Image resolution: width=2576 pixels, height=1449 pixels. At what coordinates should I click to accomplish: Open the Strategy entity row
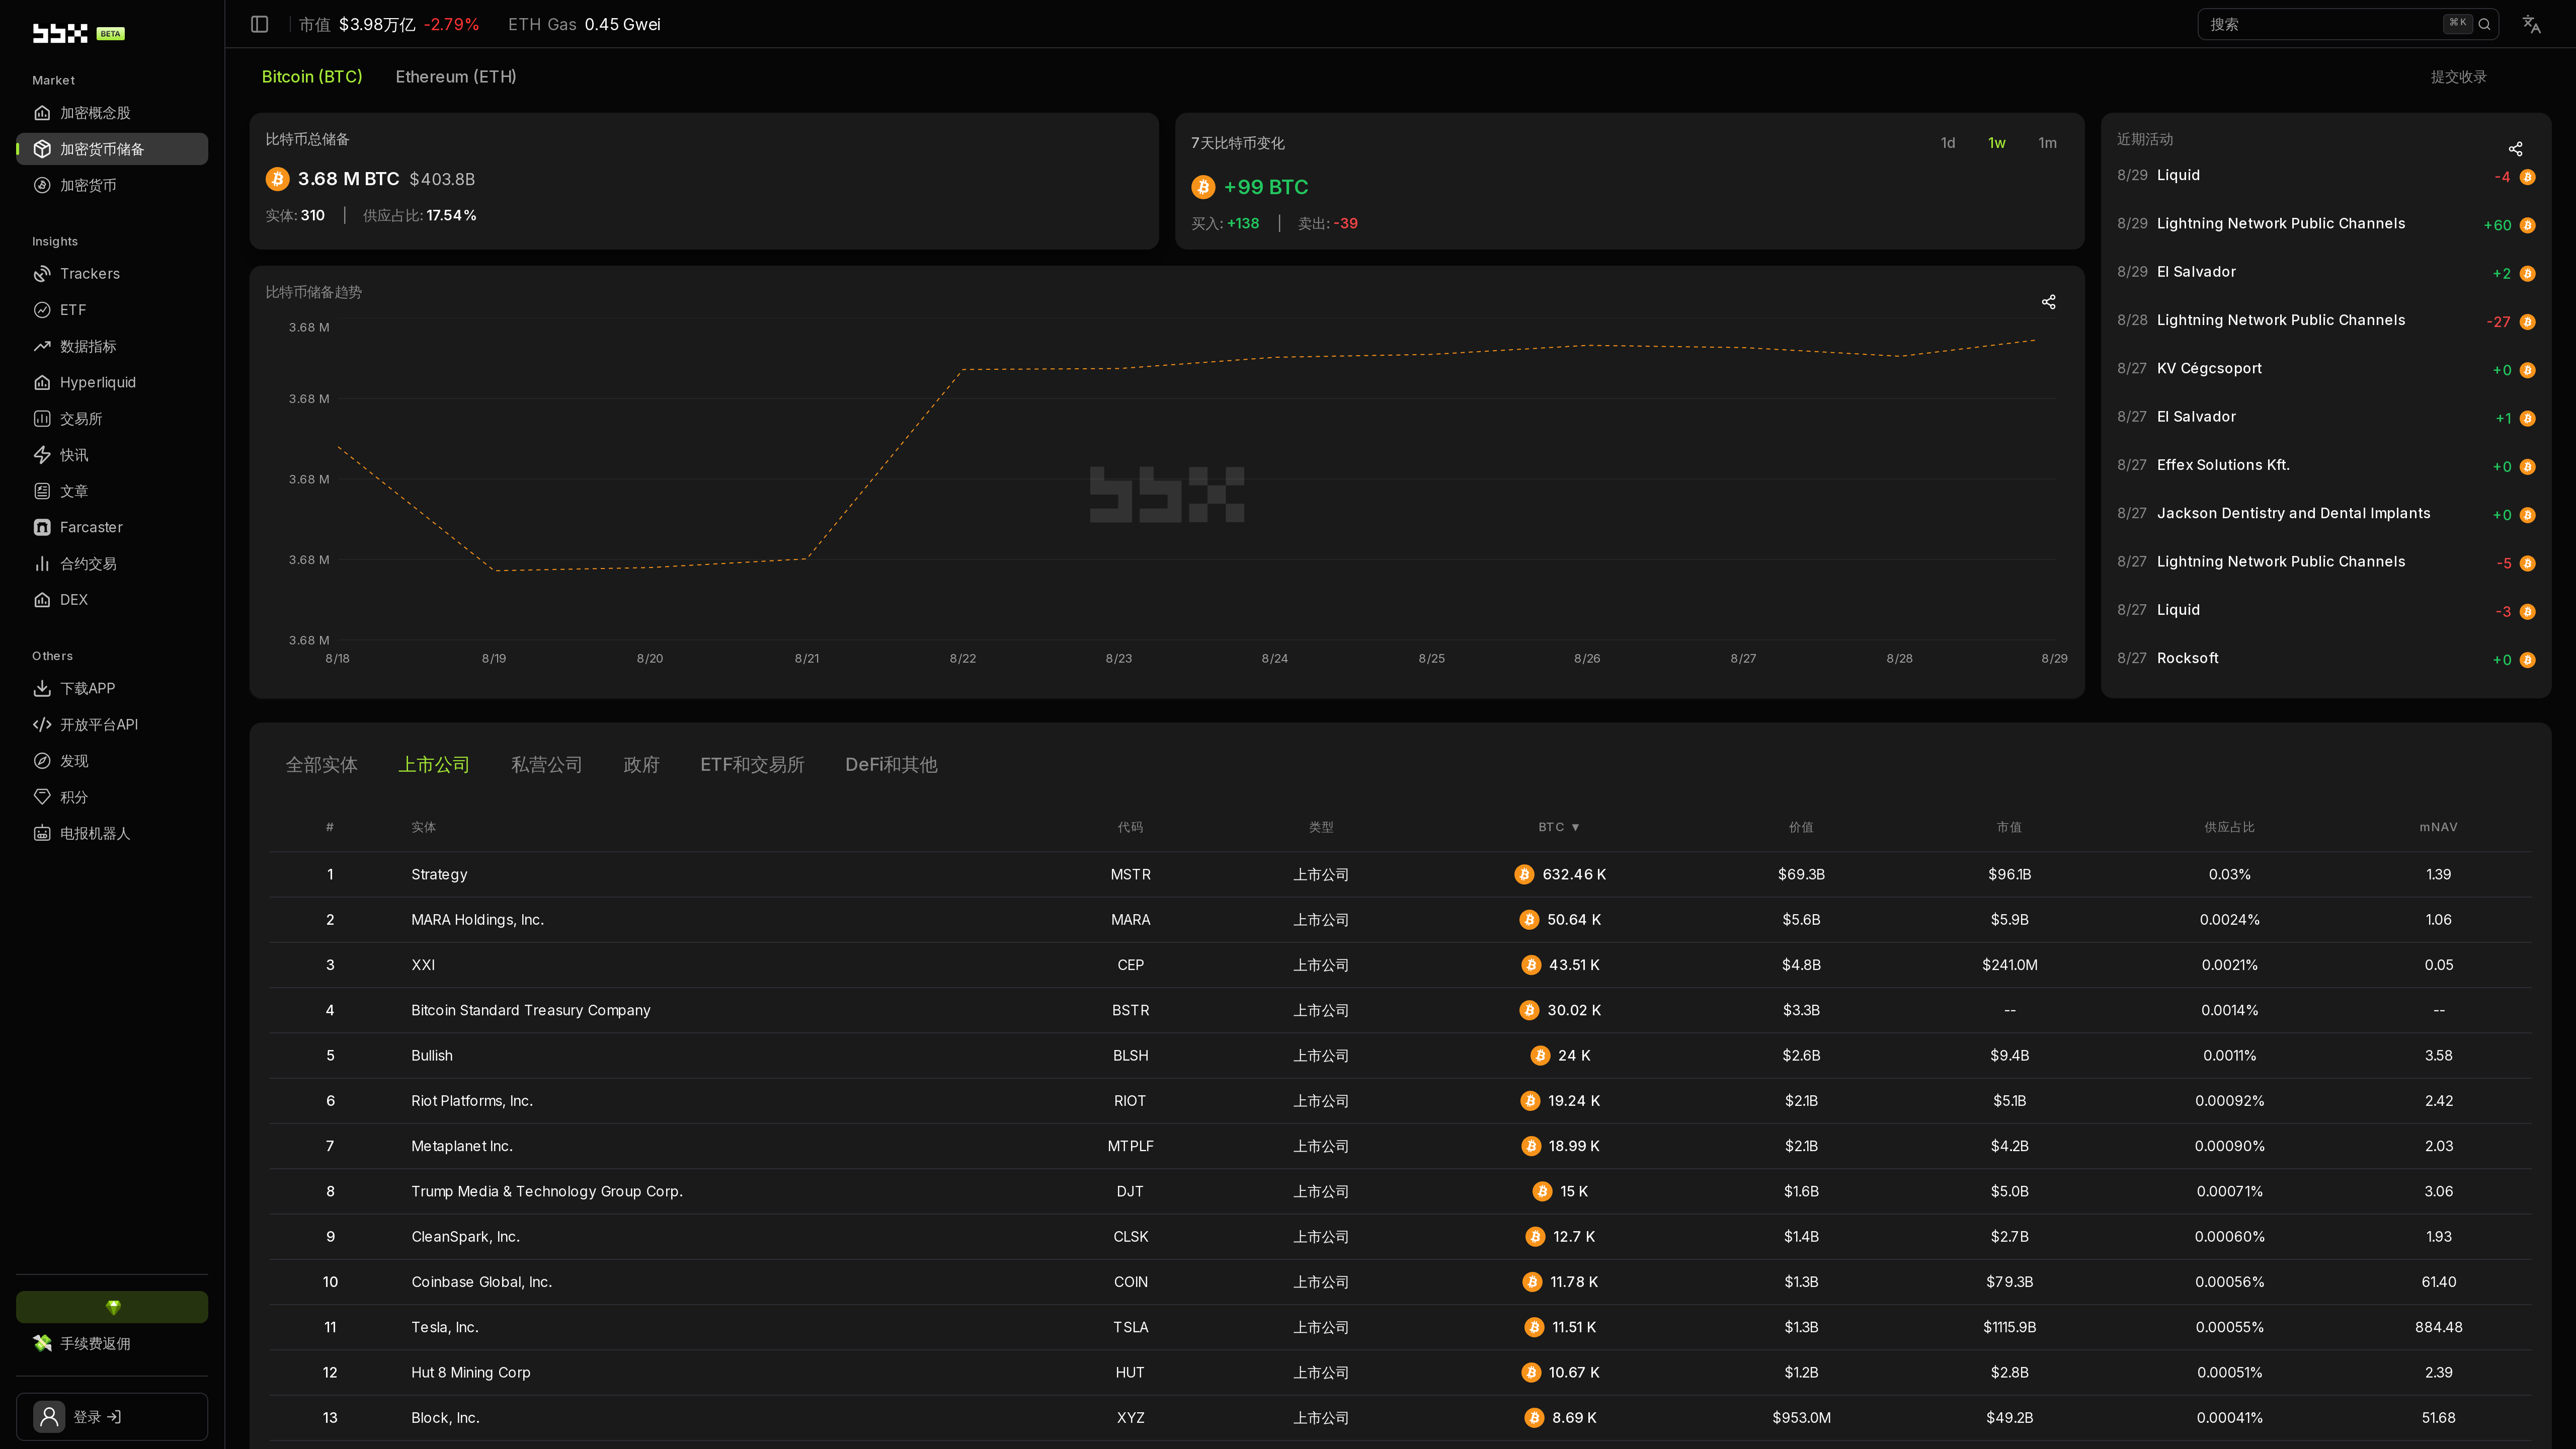point(1400,874)
